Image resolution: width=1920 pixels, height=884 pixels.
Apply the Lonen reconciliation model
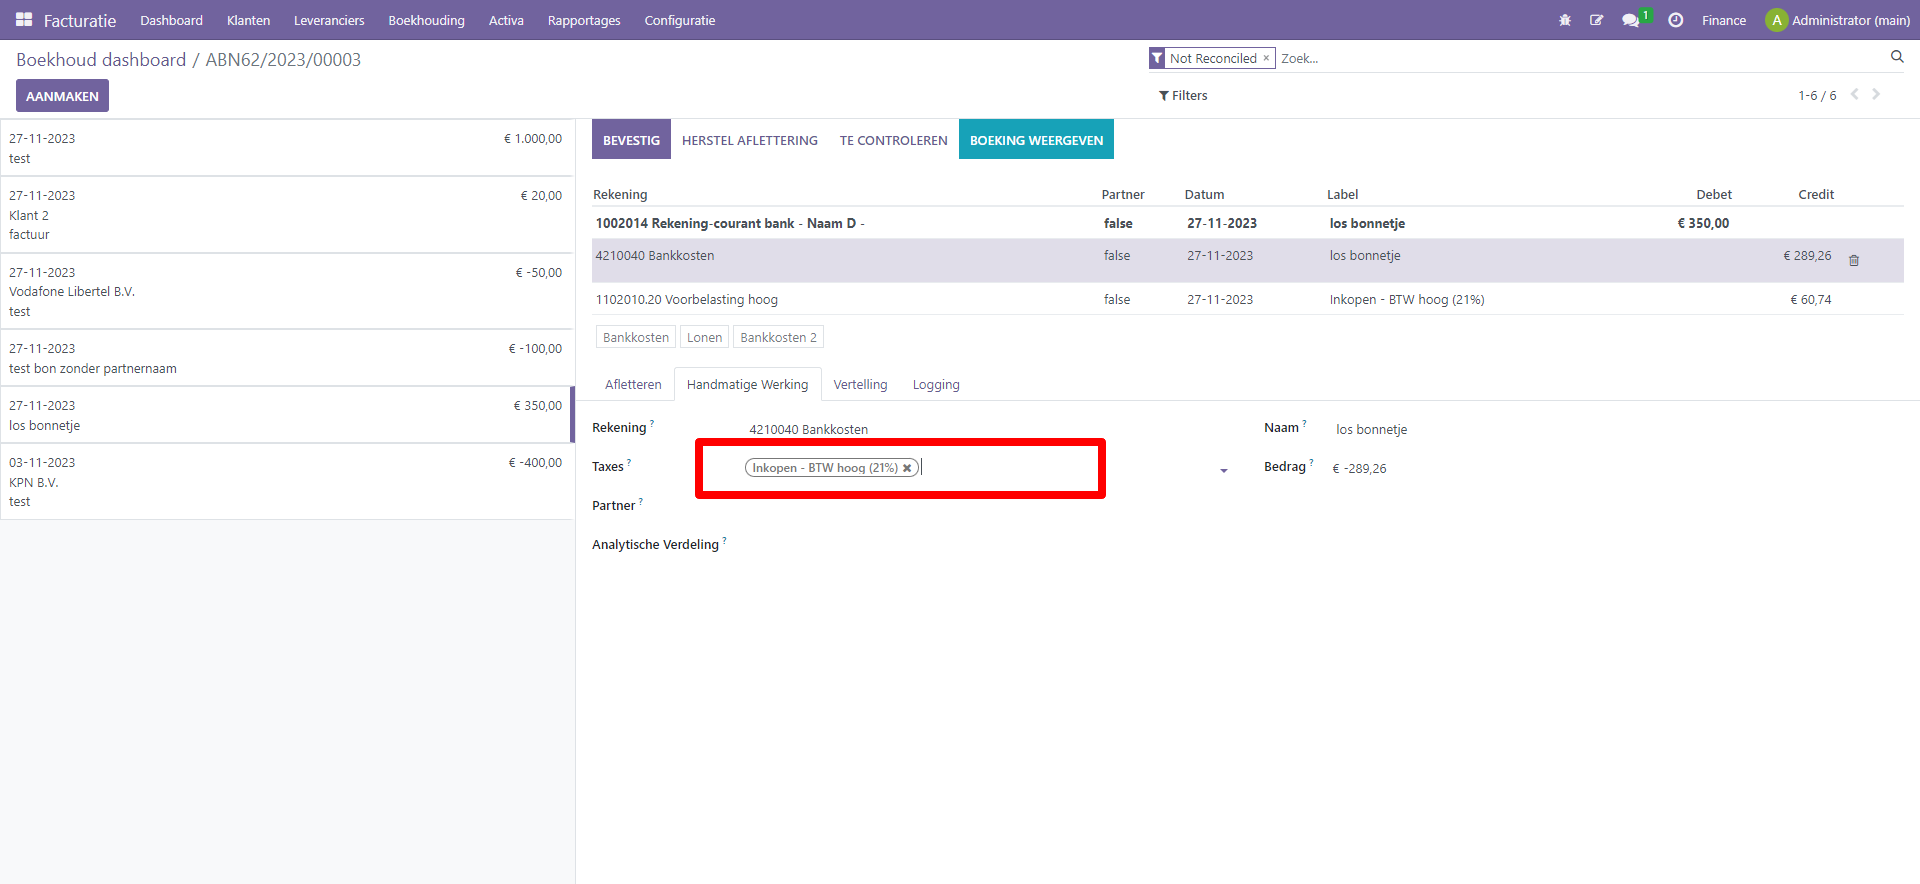point(704,338)
